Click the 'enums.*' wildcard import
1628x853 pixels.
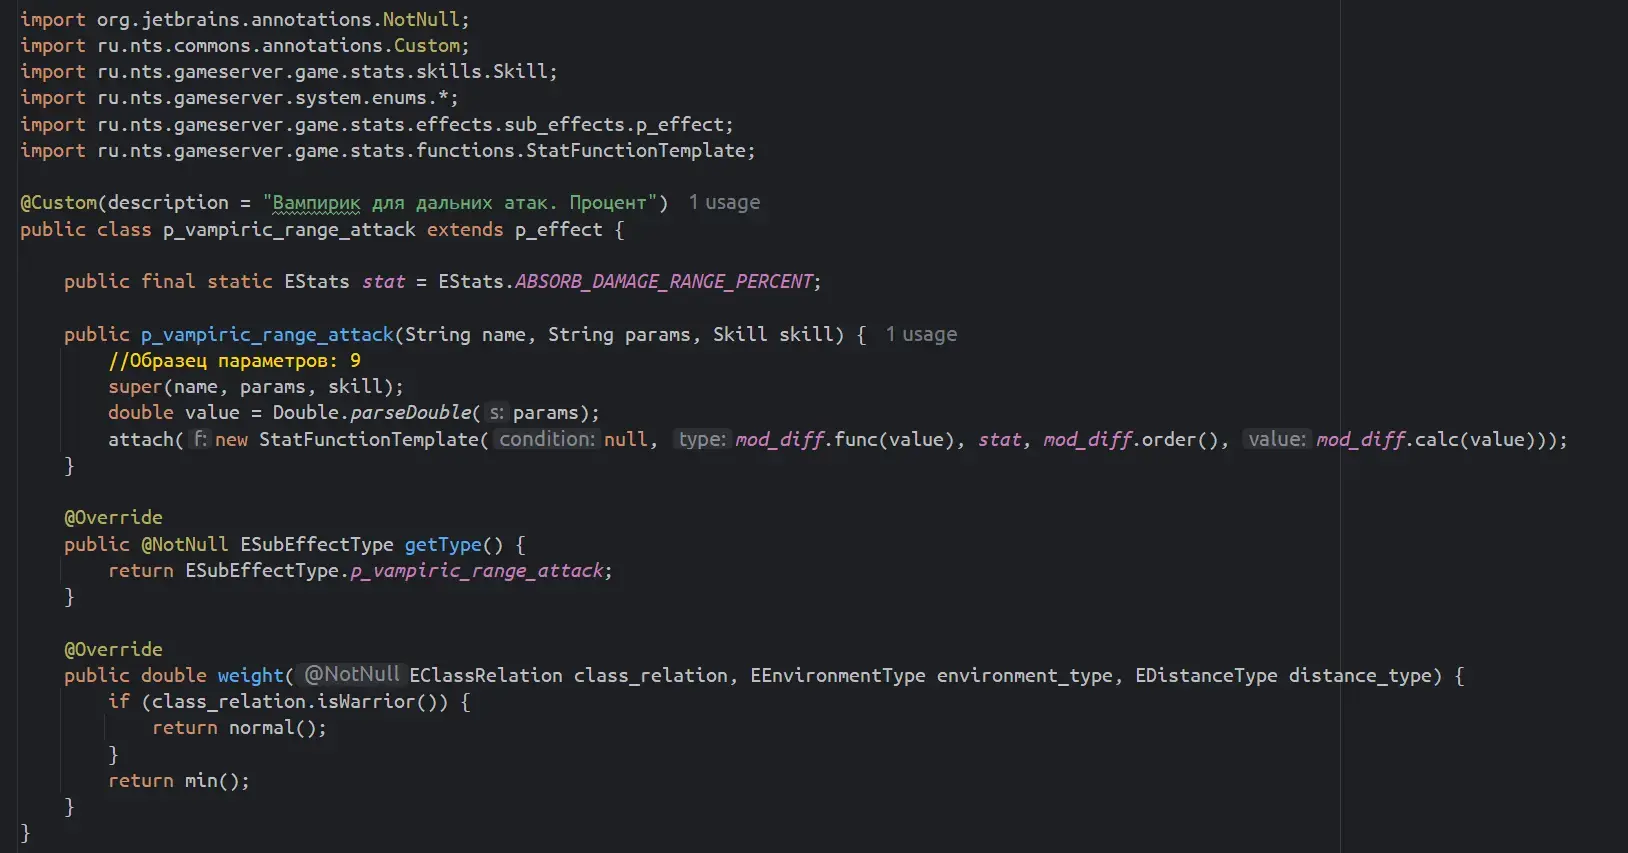410,98
